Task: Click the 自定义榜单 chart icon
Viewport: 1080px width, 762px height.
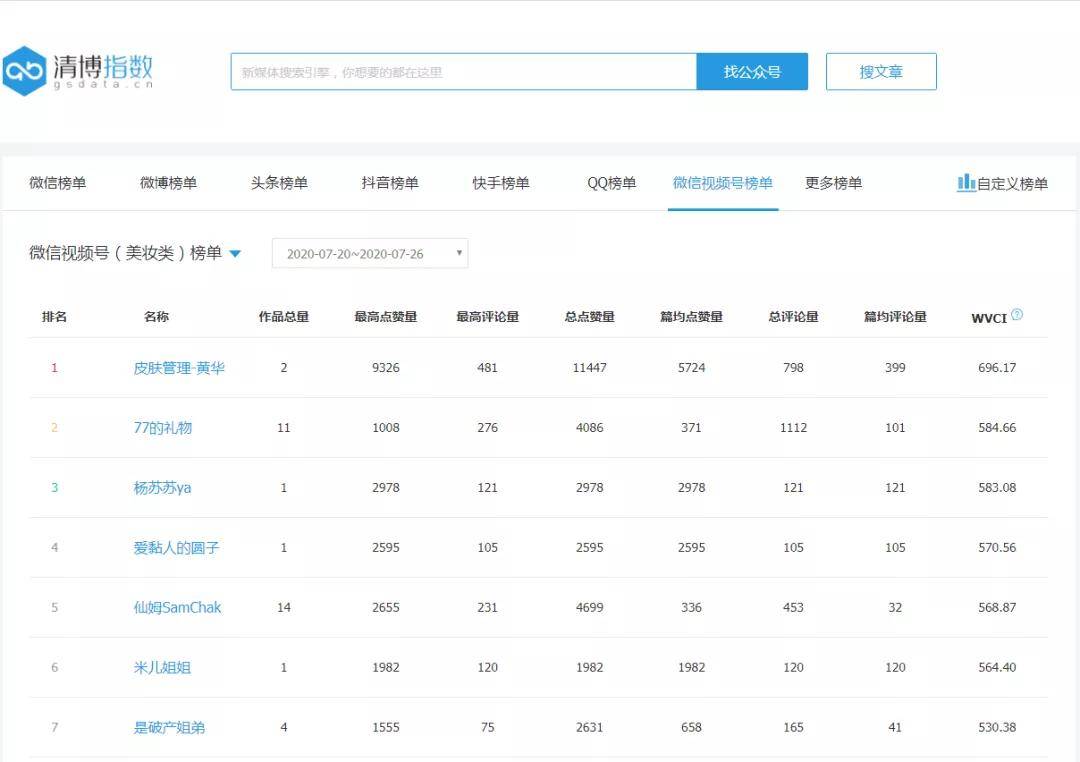Action: (966, 183)
